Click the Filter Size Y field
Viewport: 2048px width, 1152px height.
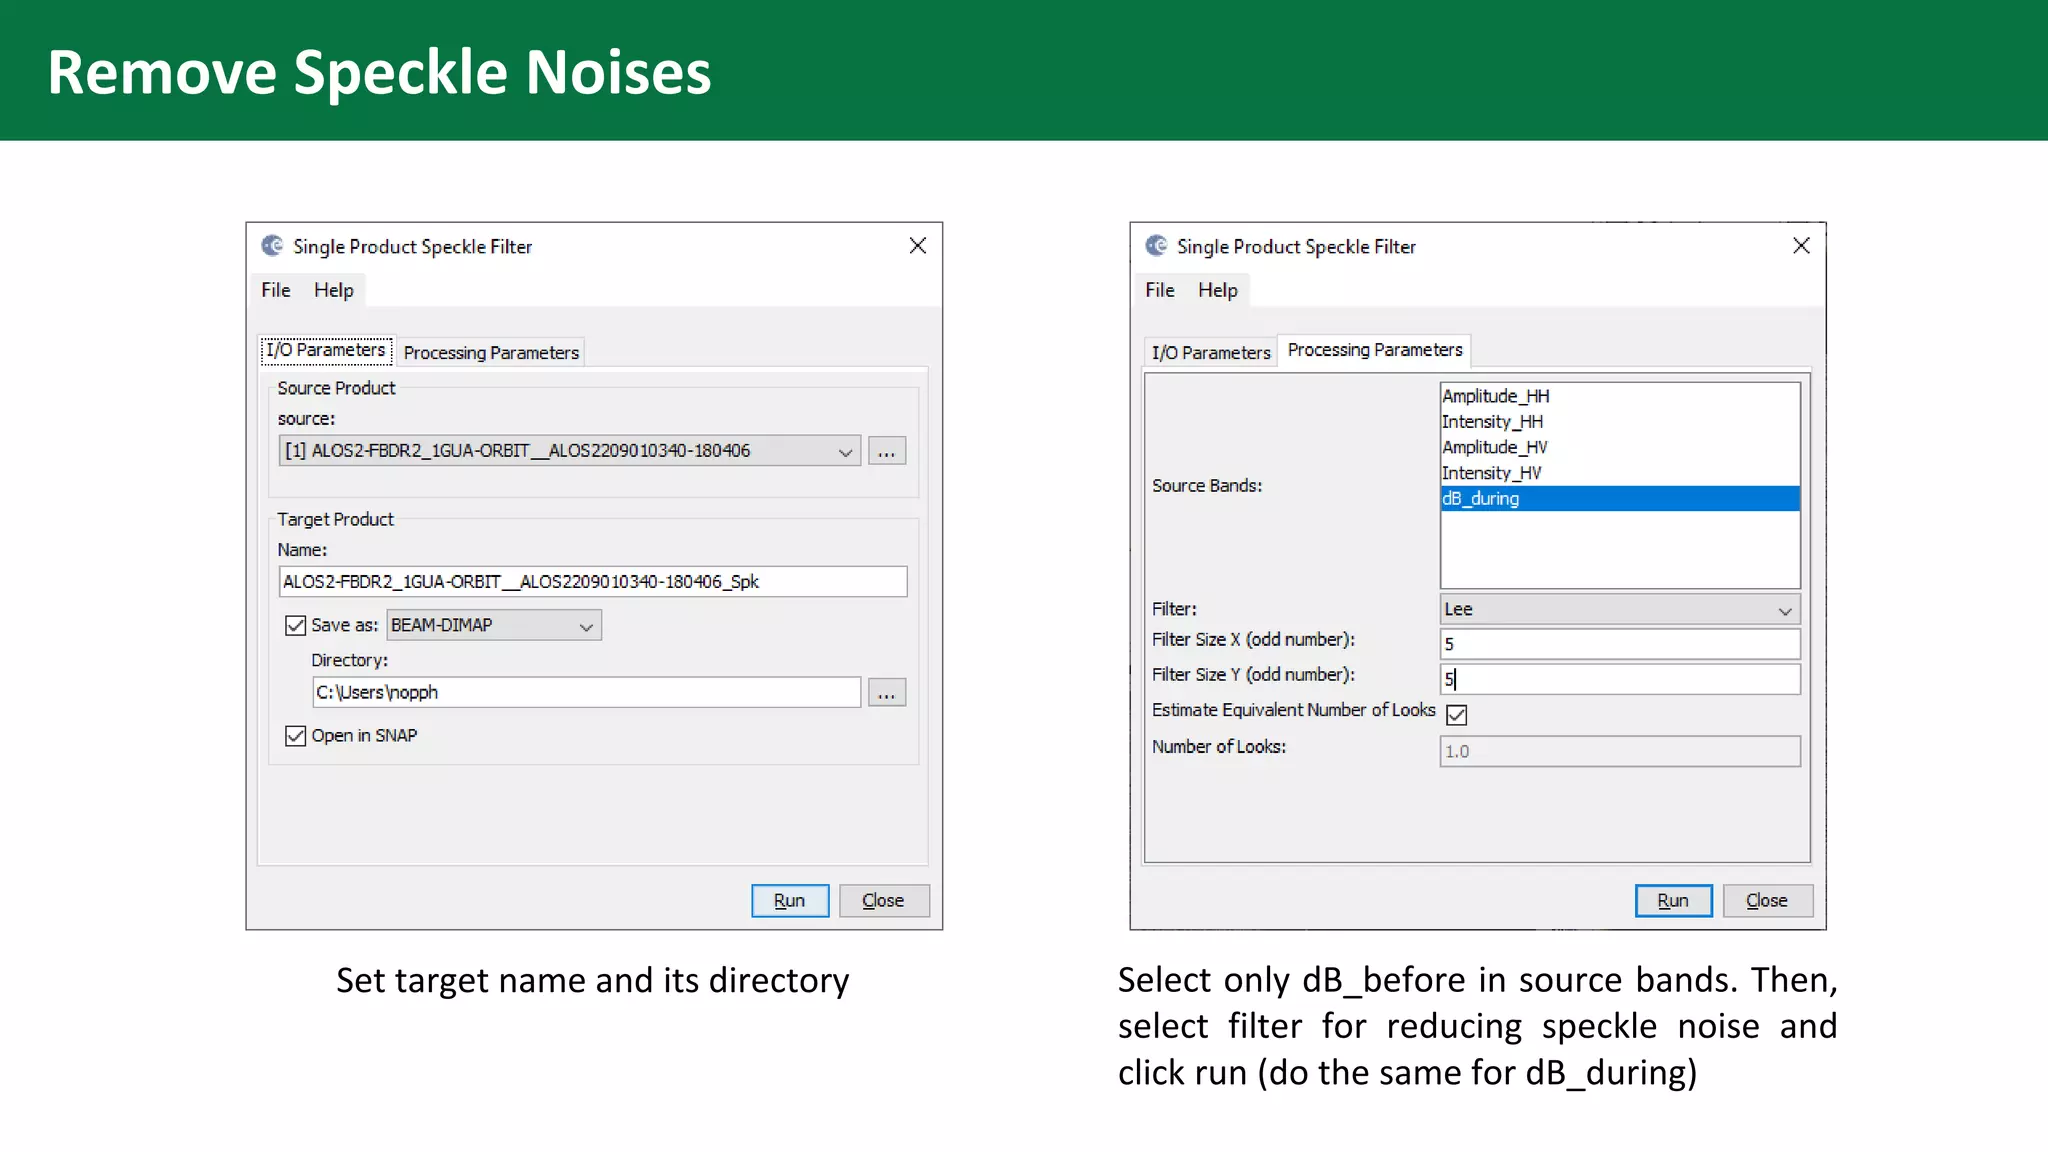point(1620,679)
